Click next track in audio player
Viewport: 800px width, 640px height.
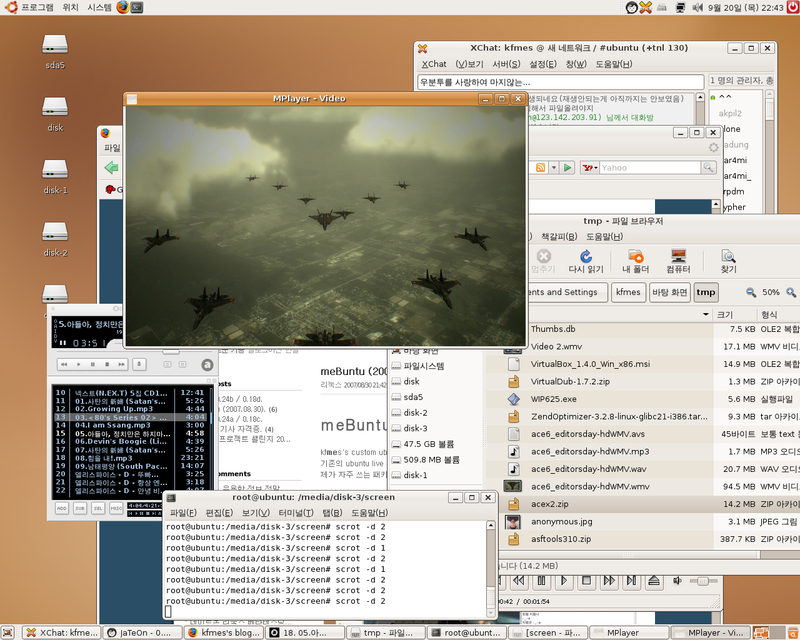121,364
